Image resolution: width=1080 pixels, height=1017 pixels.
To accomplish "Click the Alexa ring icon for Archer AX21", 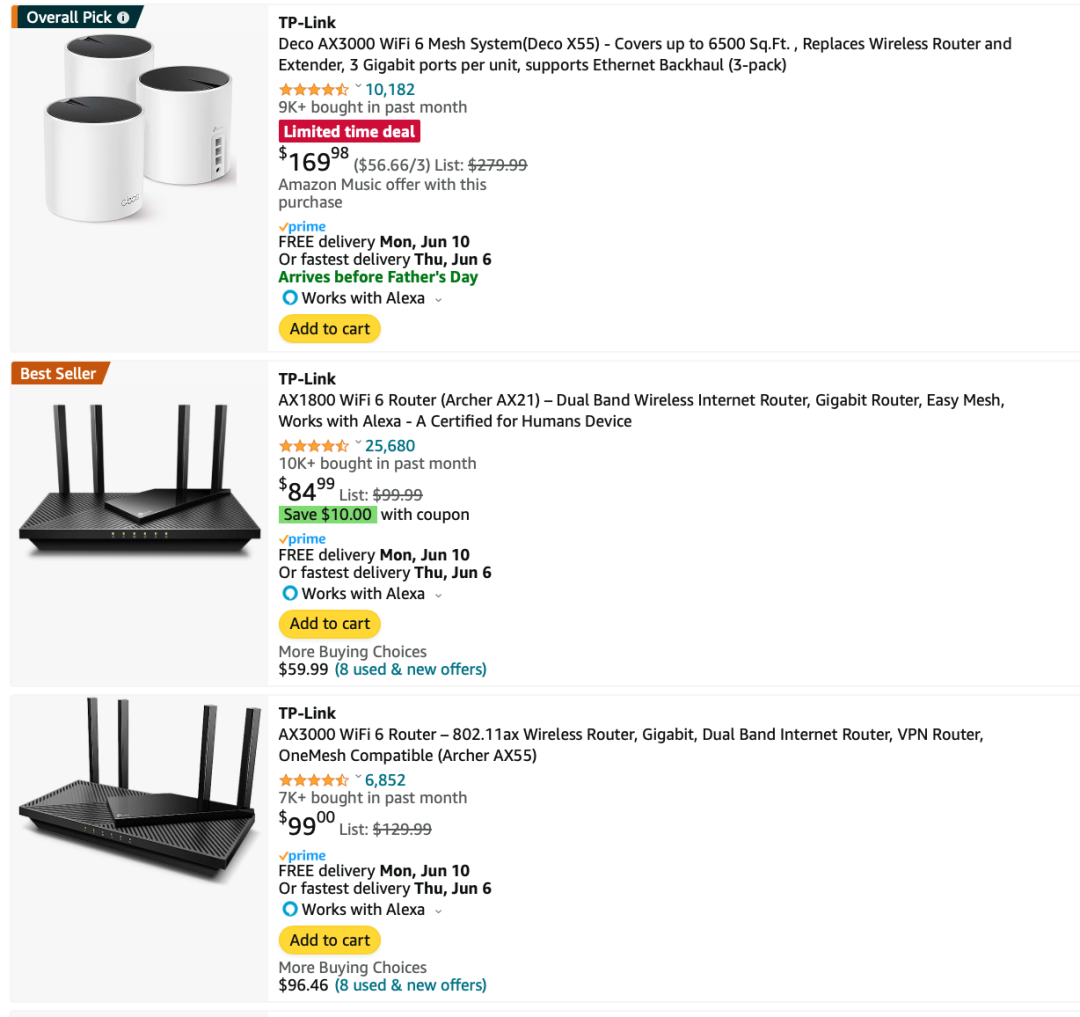I will 290,594.
